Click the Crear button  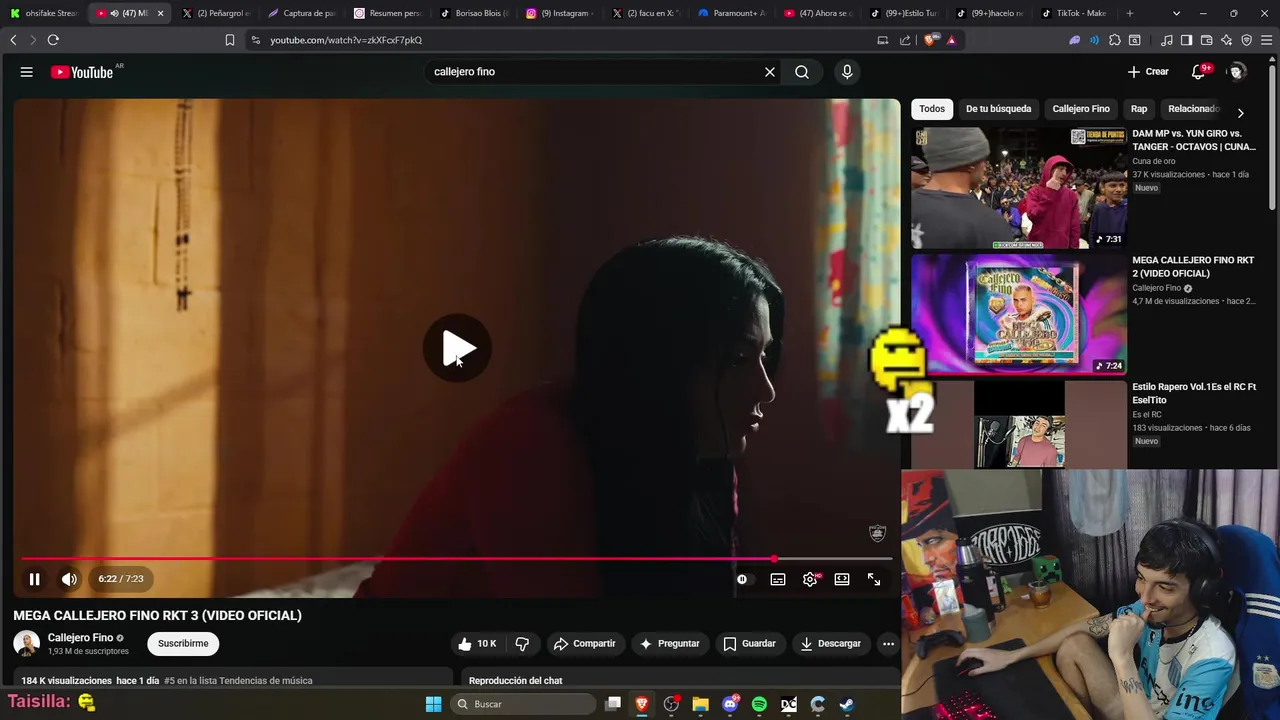point(1148,72)
